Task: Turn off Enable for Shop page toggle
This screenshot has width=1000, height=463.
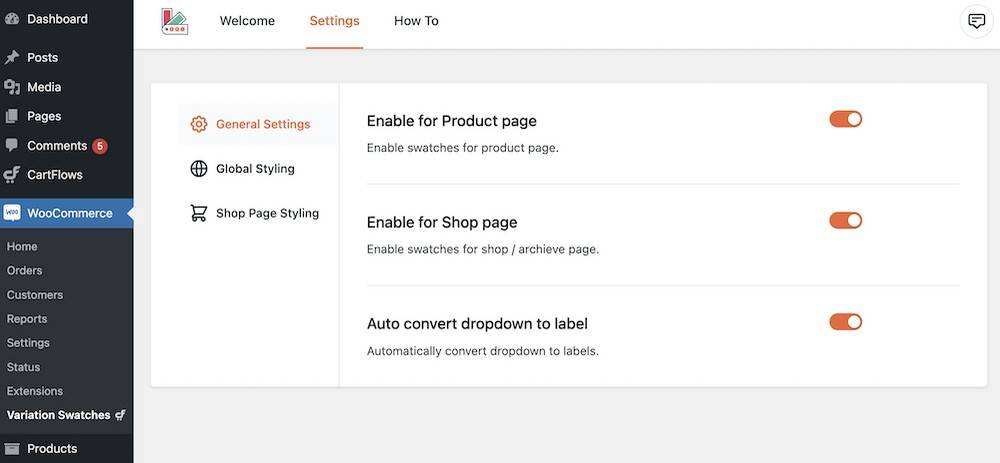Action: 845,220
